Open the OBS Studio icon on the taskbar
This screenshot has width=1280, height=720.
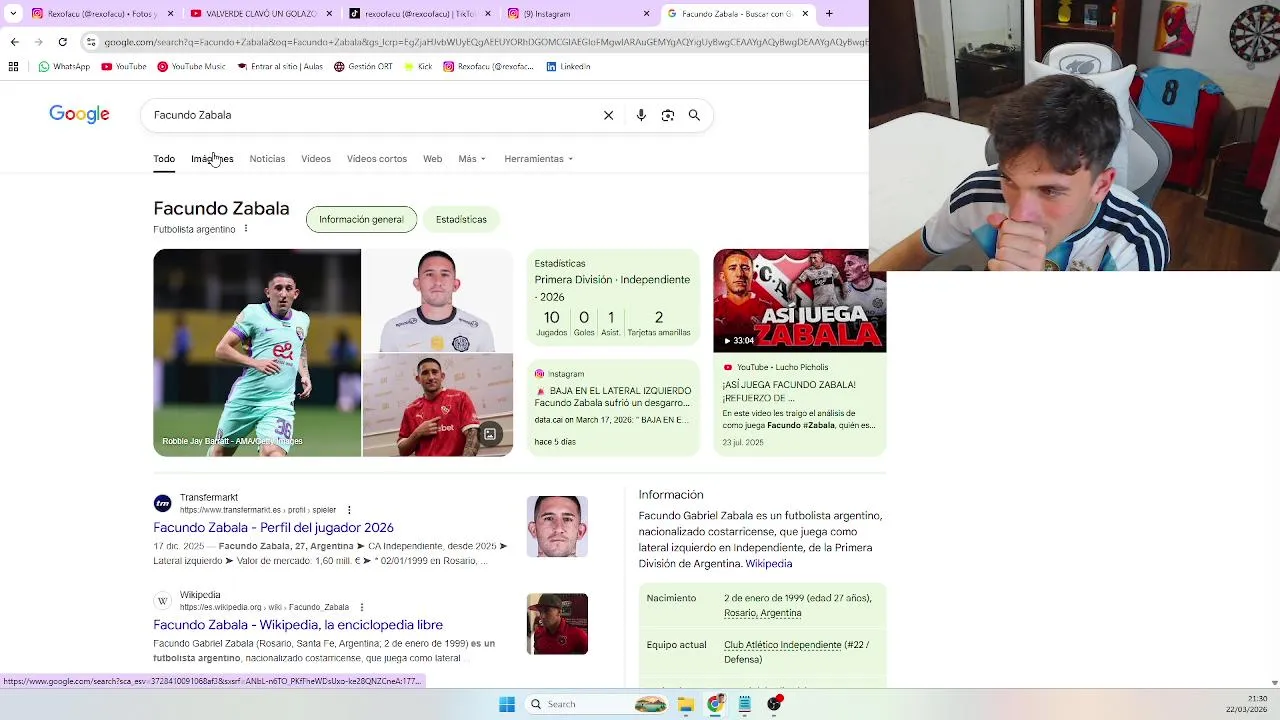click(x=774, y=704)
